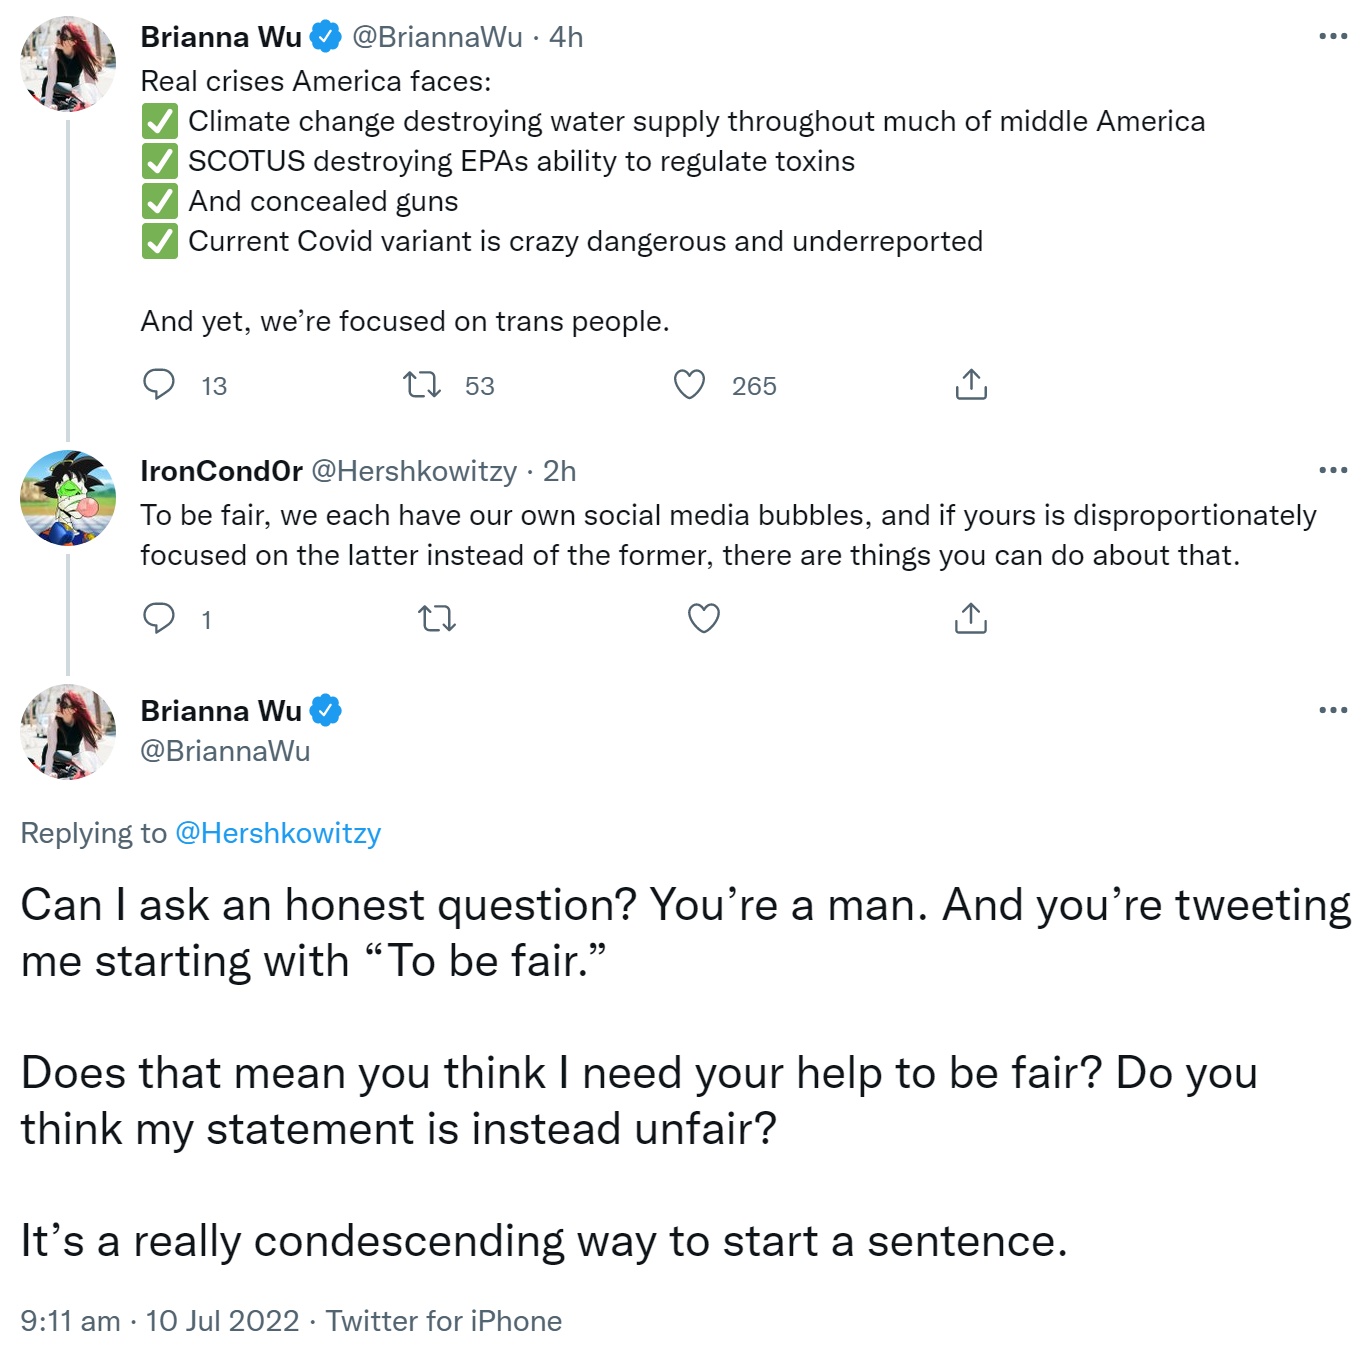Retweet IronCond0r's reply
The image size is (1371, 1367).
click(x=437, y=619)
